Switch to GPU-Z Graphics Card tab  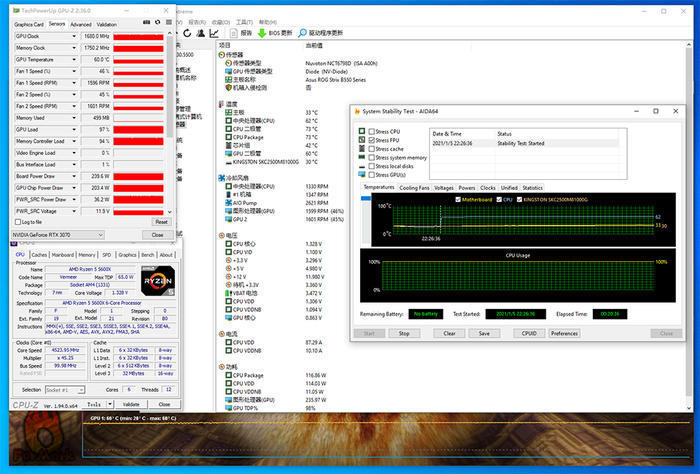29,25
